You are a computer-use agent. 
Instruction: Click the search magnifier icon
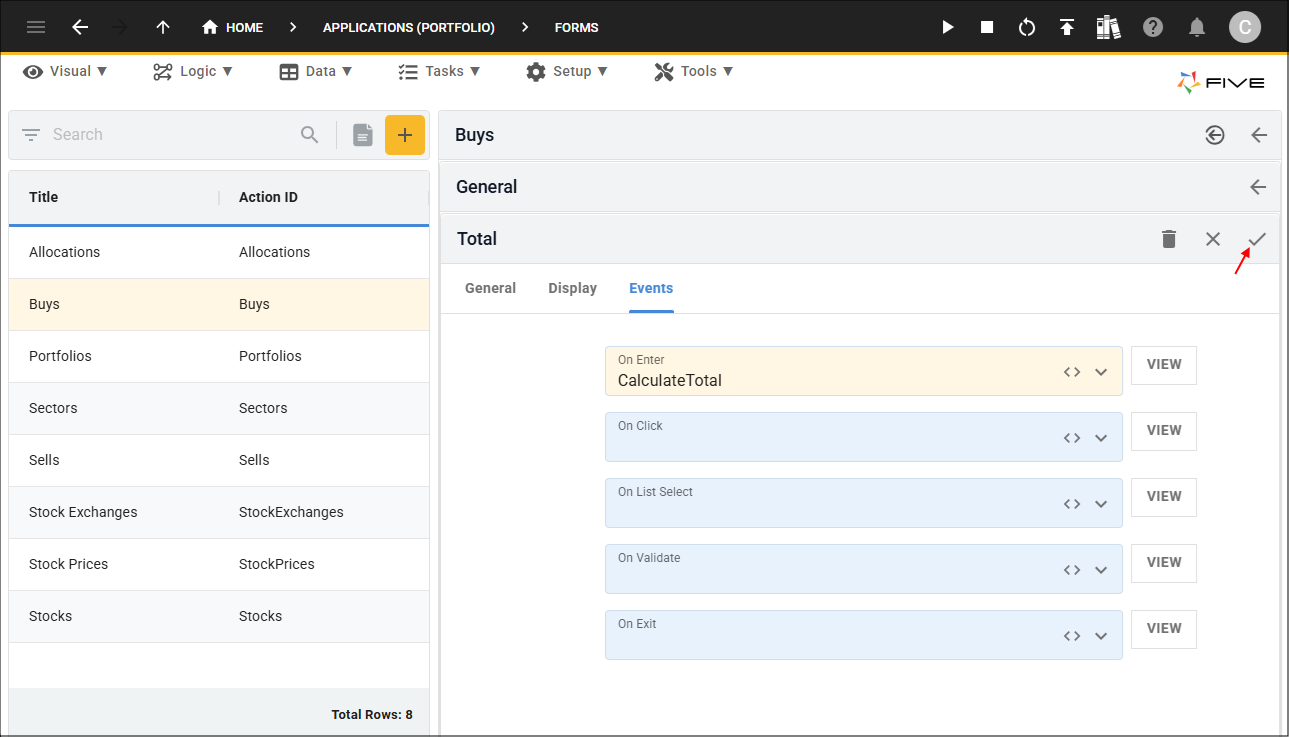click(x=310, y=135)
